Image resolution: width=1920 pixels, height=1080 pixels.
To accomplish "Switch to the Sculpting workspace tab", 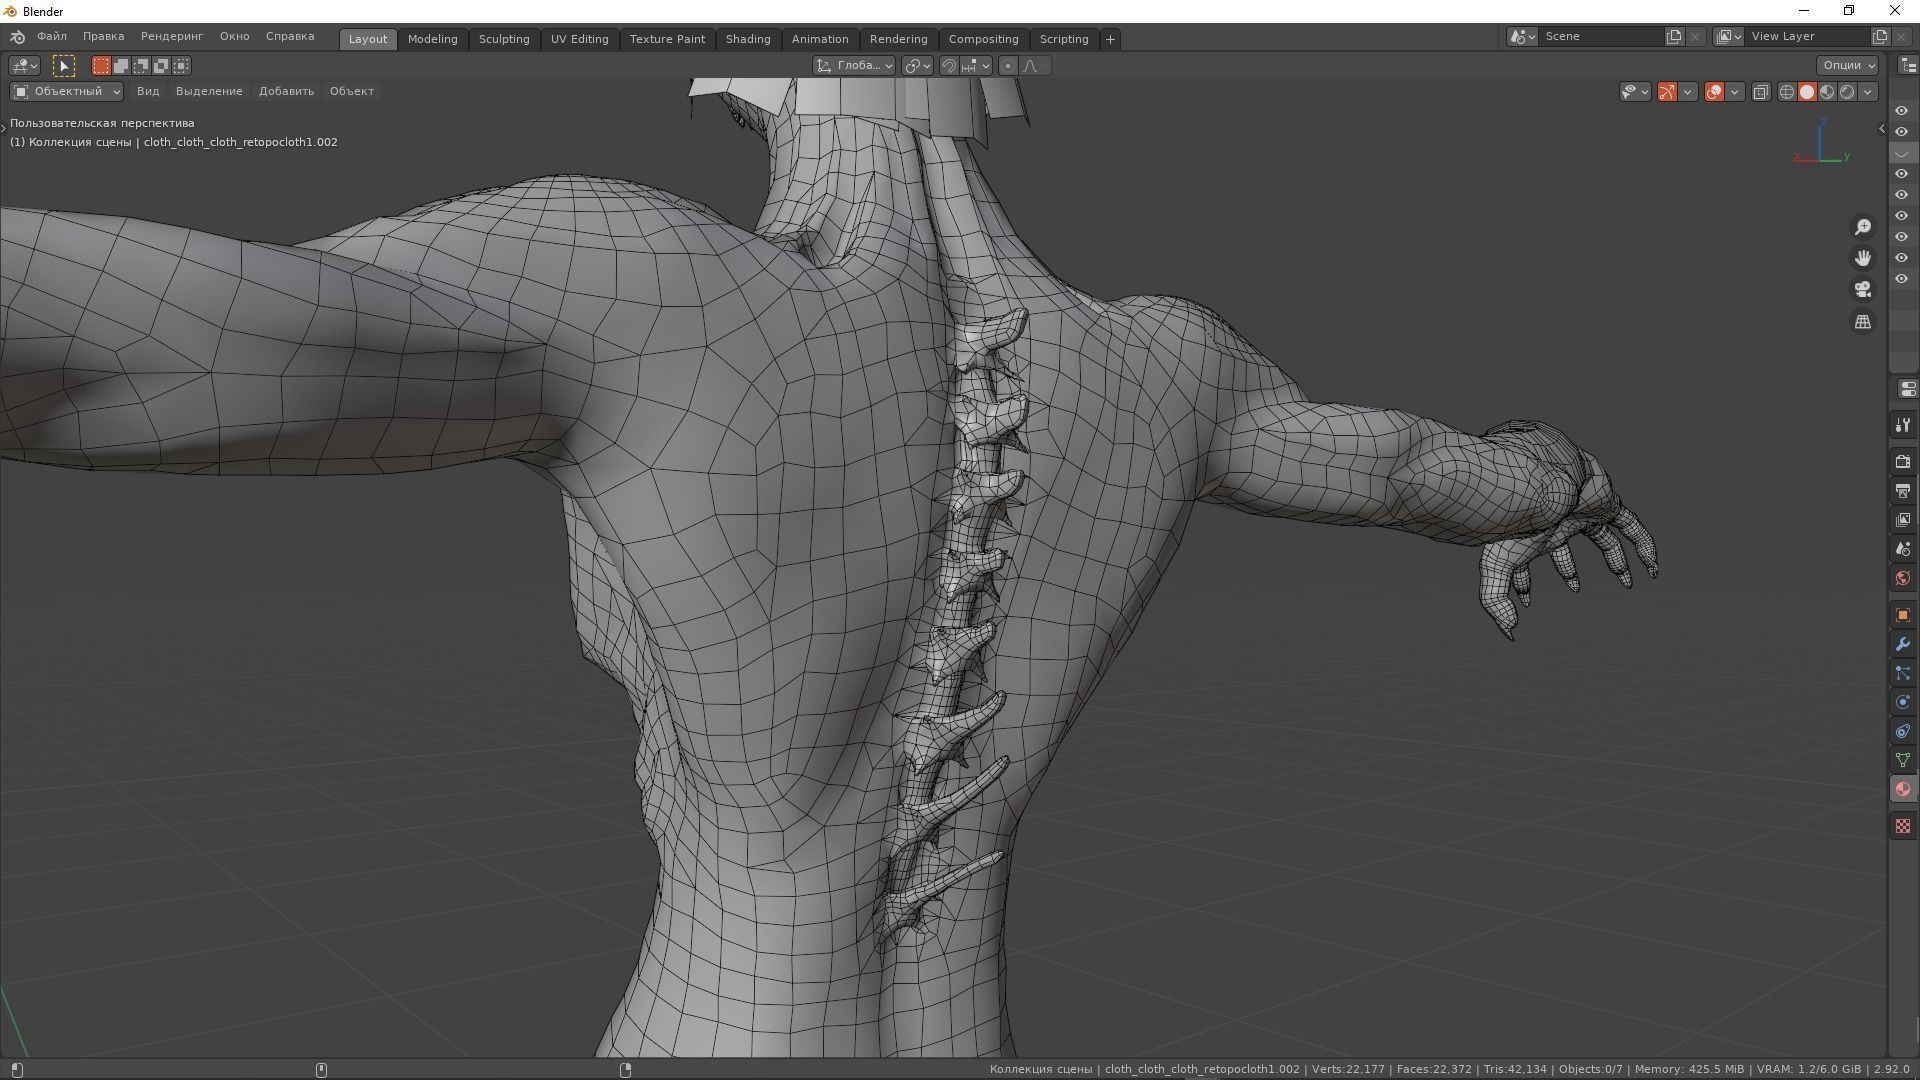I will pos(504,39).
